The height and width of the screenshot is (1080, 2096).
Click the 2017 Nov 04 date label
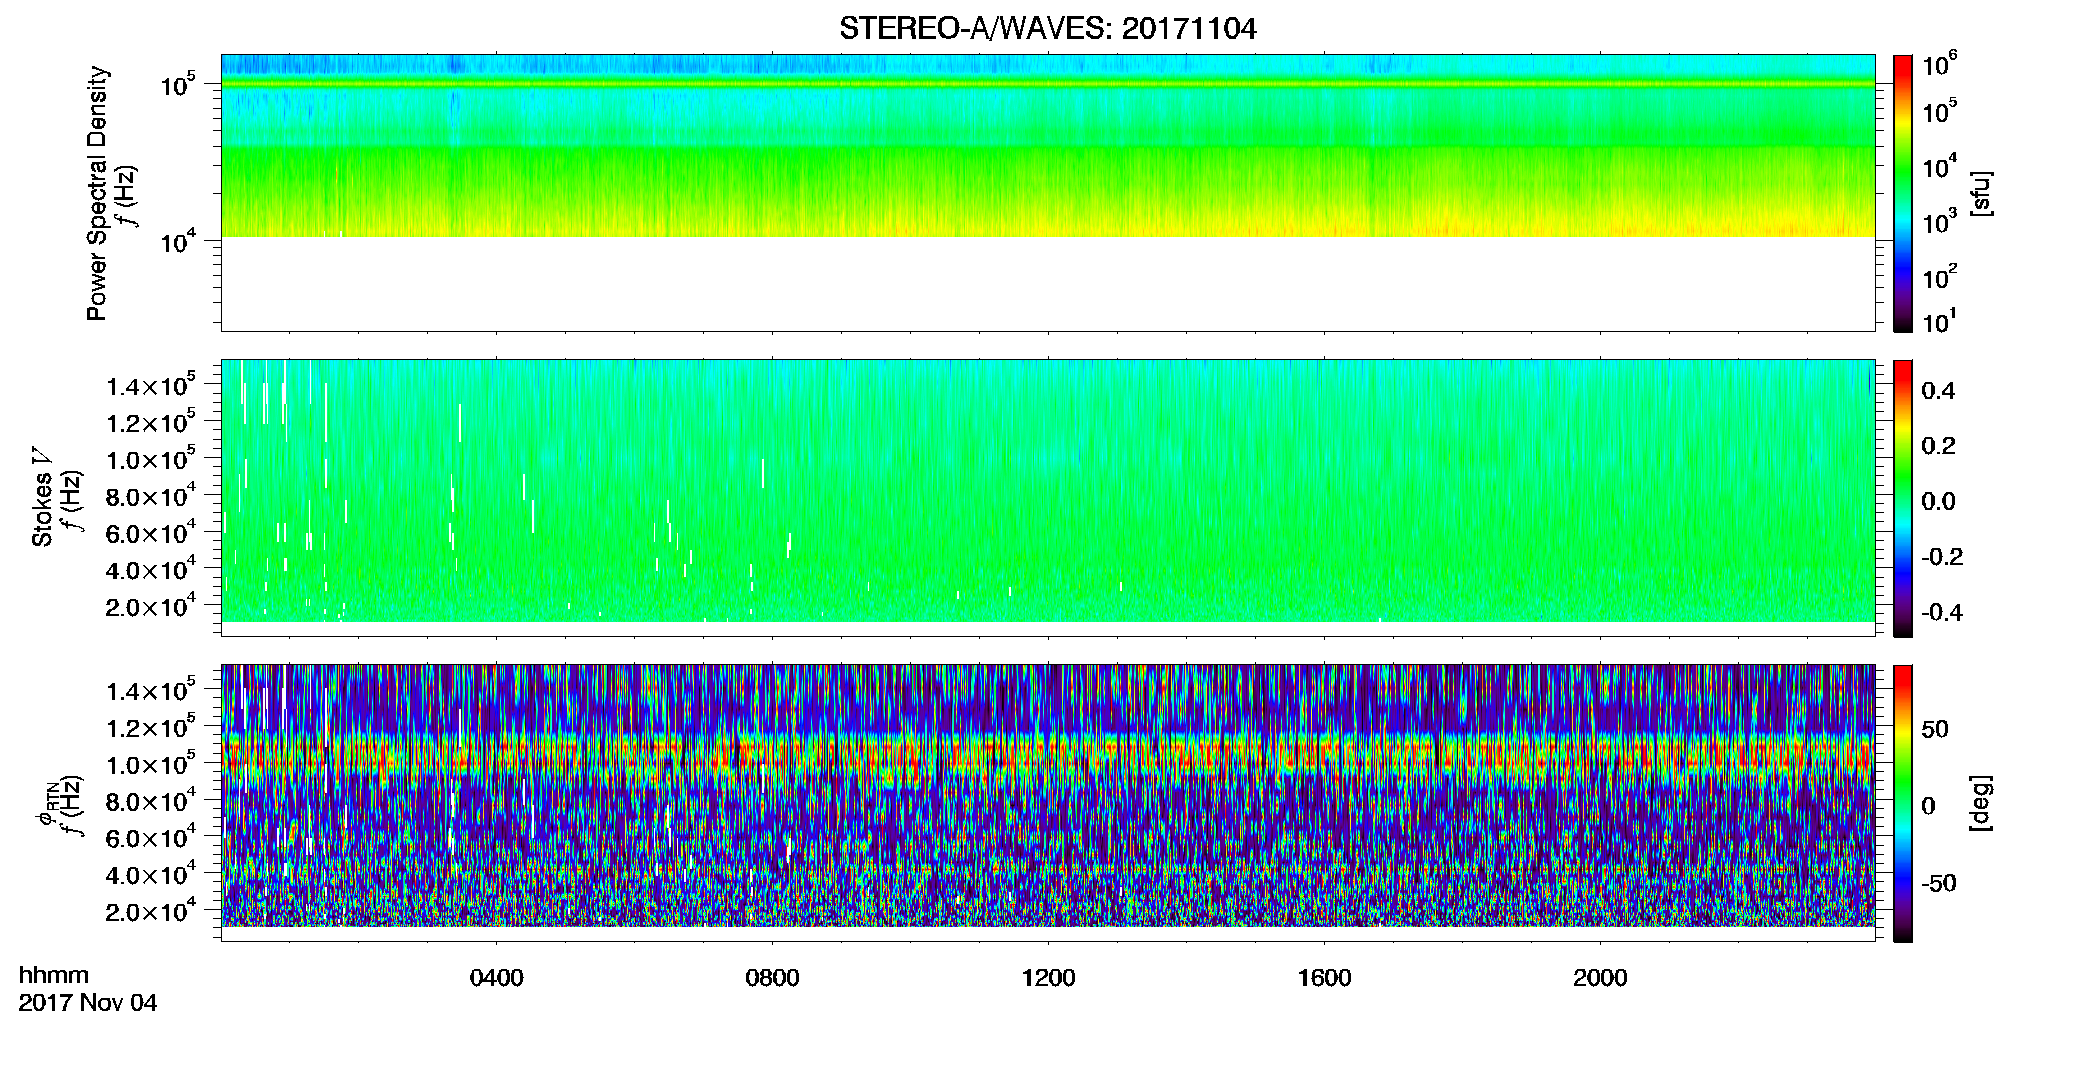click(88, 1003)
